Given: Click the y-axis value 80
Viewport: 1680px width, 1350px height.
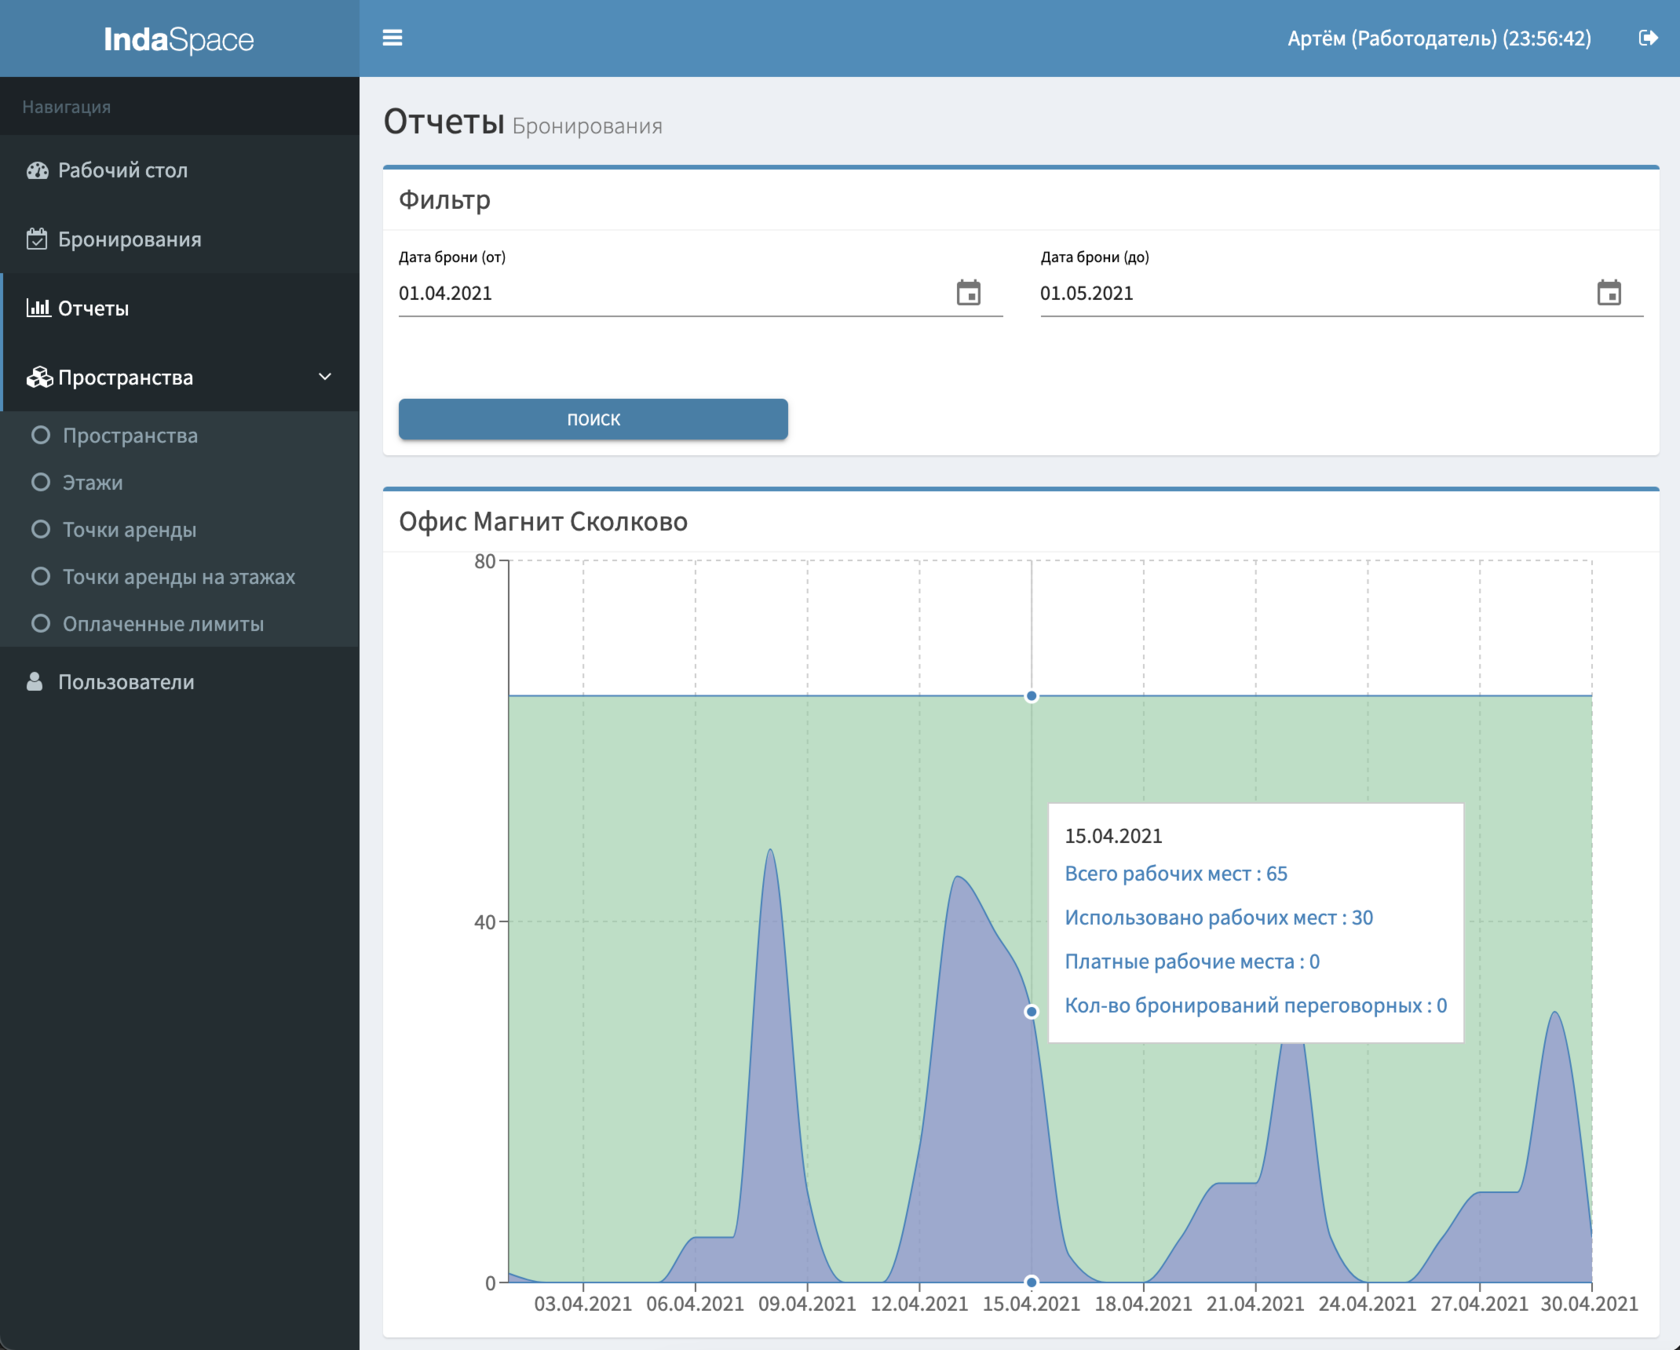Looking at the screenshot, I should [484, 561].
